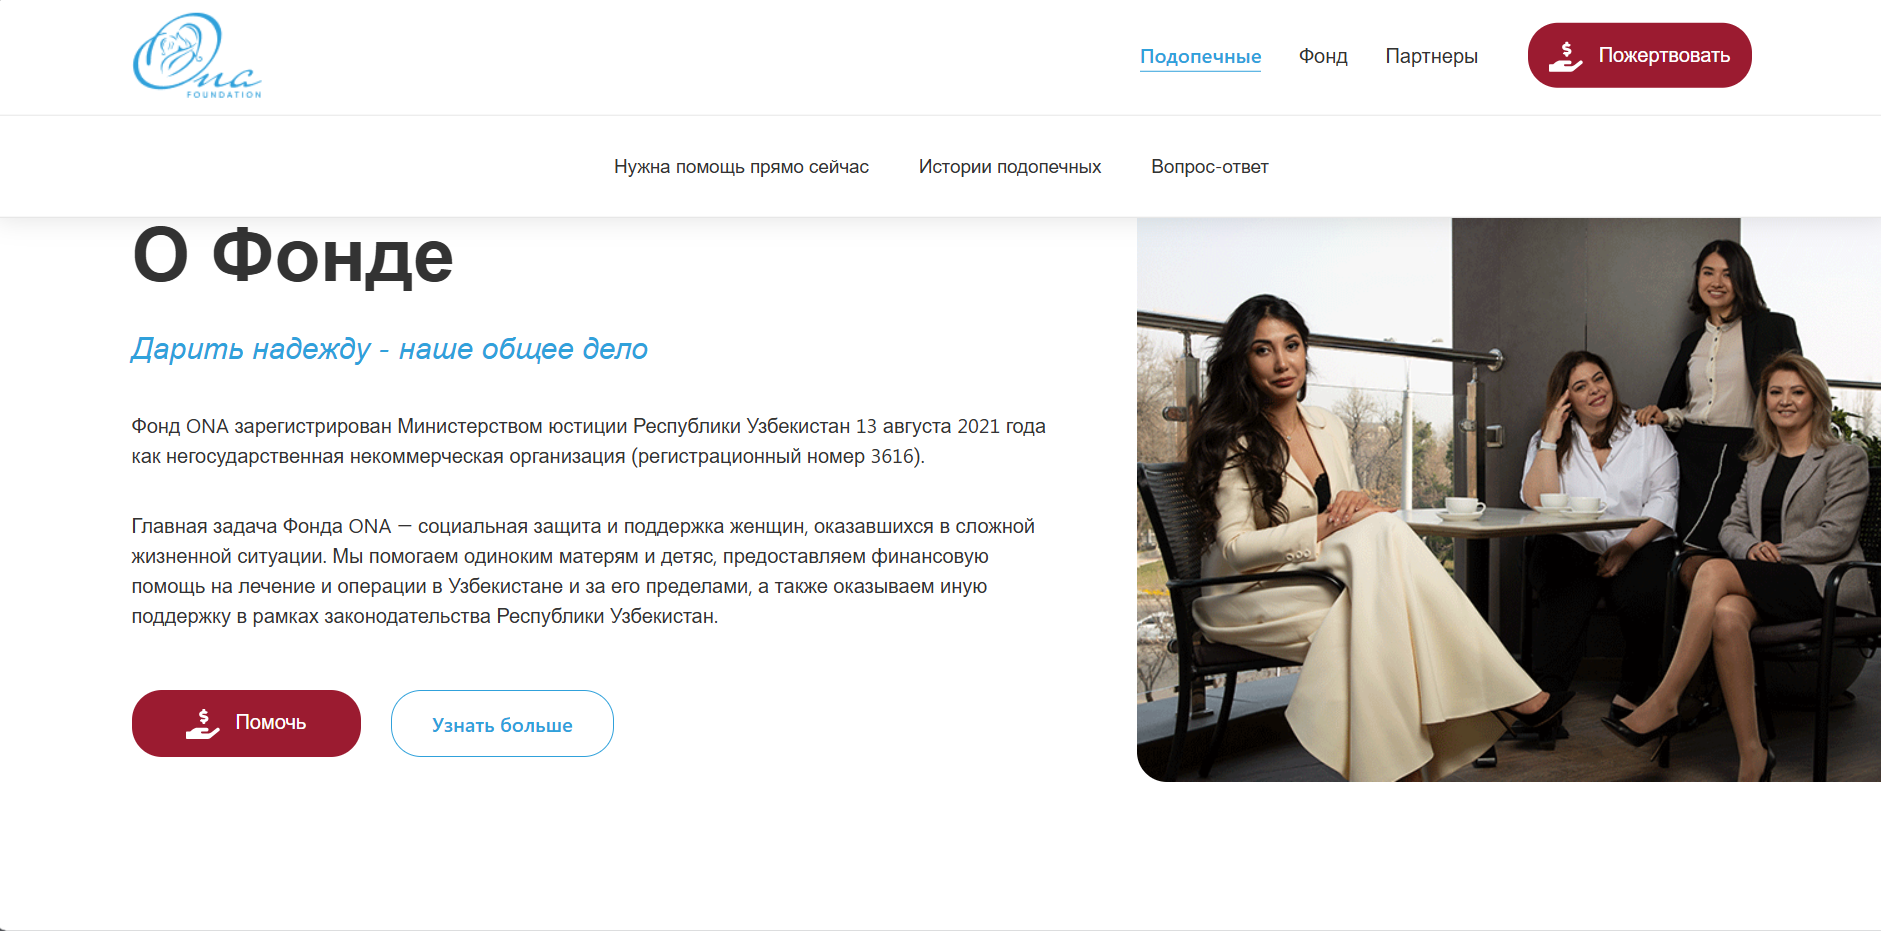Click the Пожертвовать donate button label
Viewport: 1881px width, 931px height.
(x=1664, y=55)
